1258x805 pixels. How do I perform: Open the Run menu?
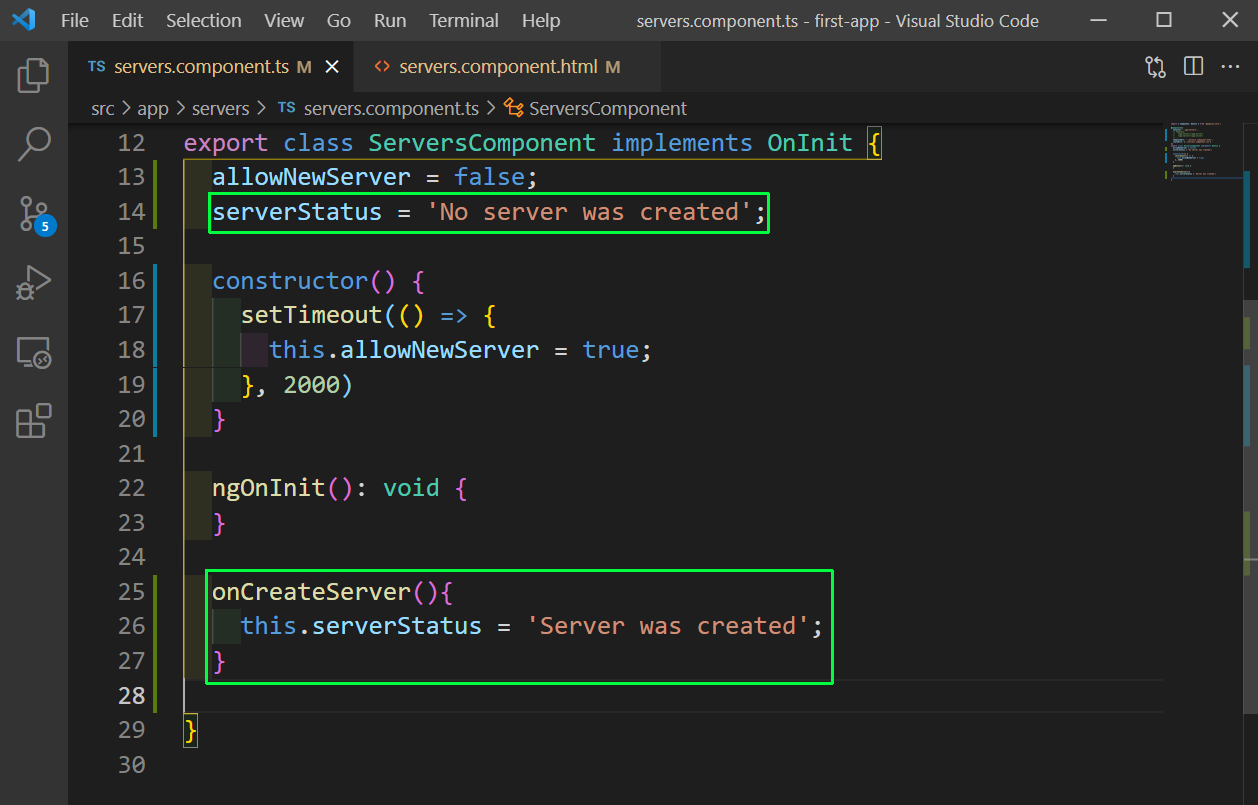coord(390,20)
